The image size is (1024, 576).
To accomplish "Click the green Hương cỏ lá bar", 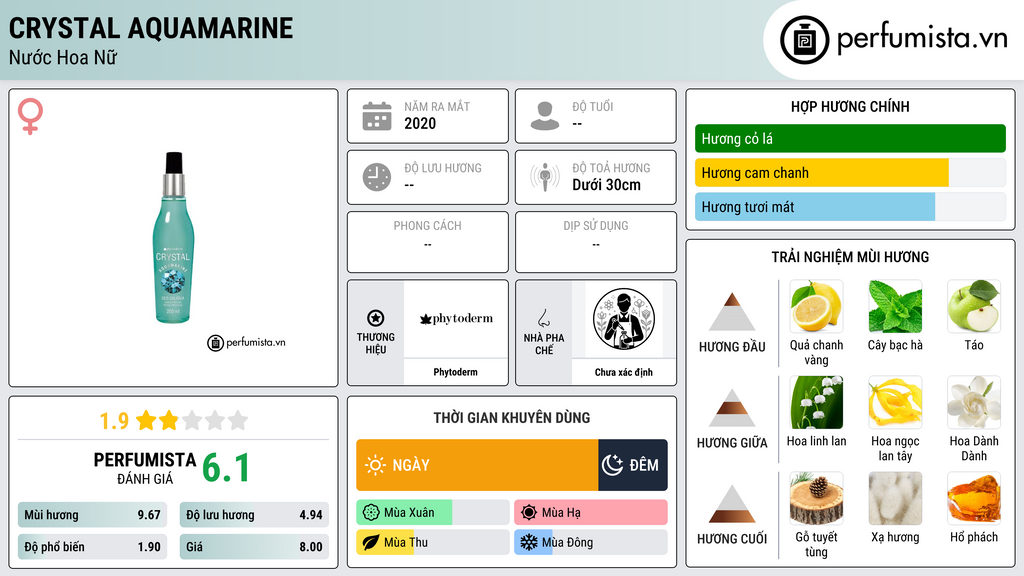I will (x=850, y=138).
